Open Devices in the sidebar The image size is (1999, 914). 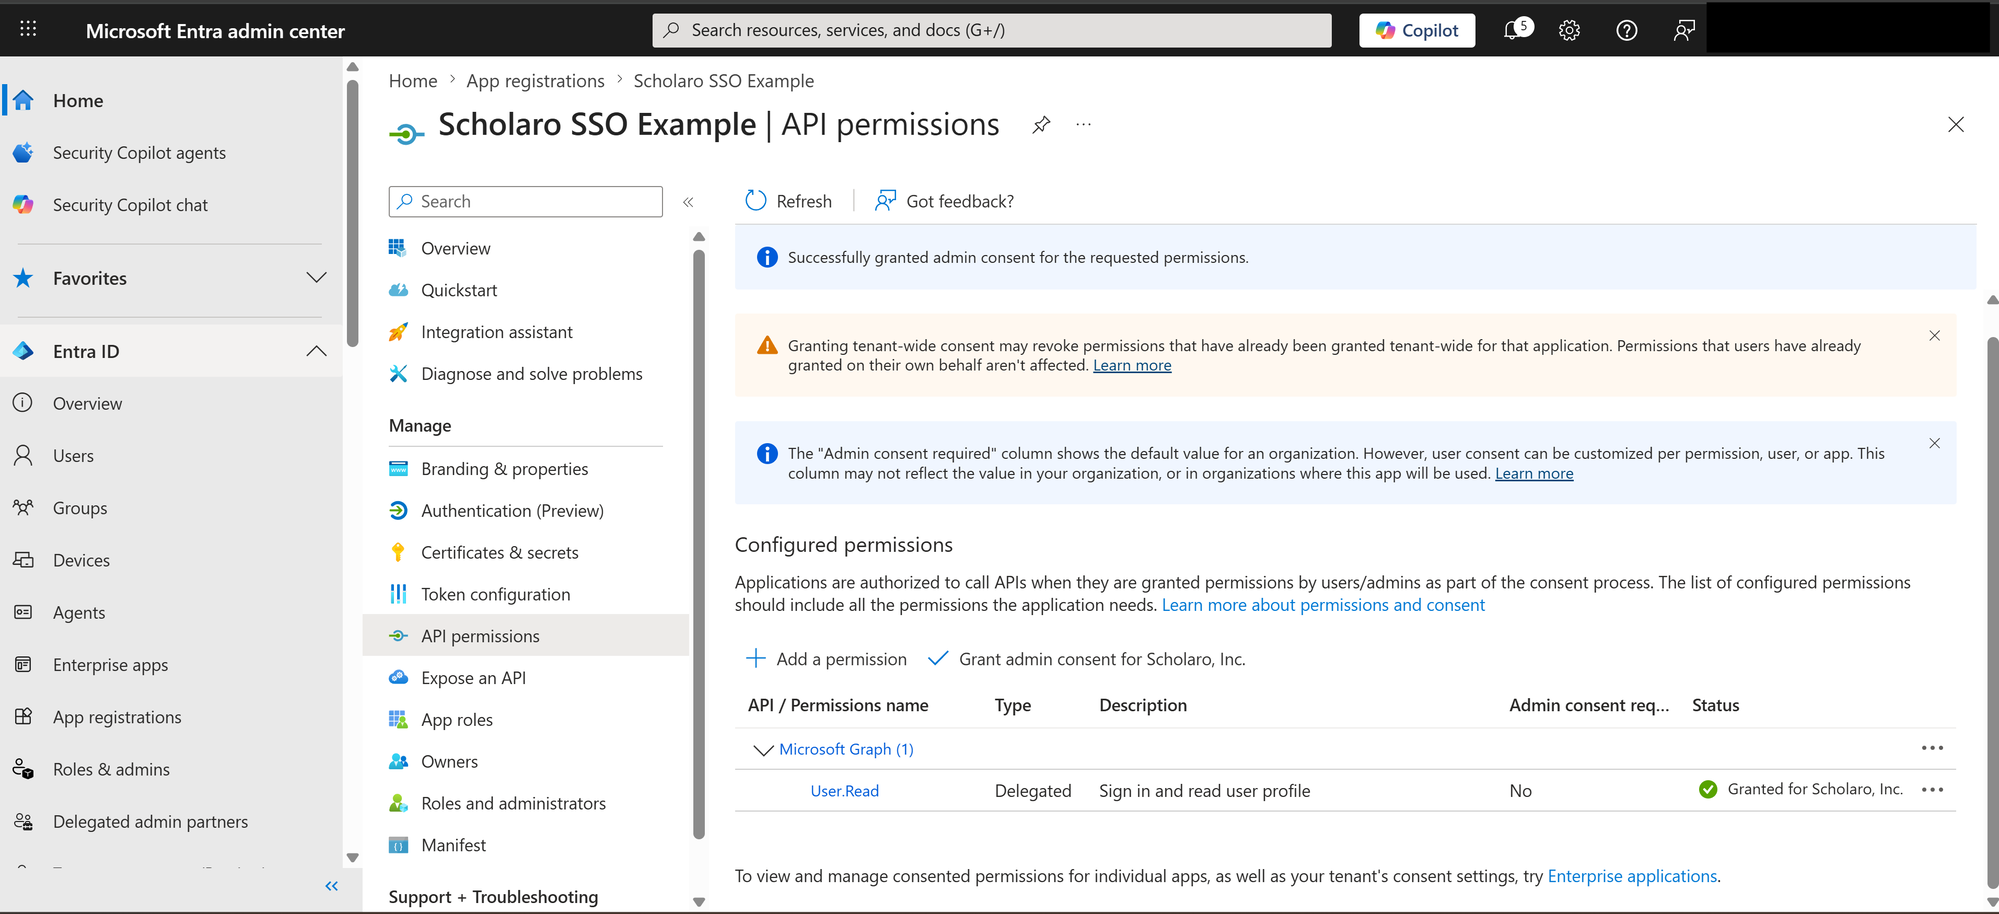click(81, 560)
